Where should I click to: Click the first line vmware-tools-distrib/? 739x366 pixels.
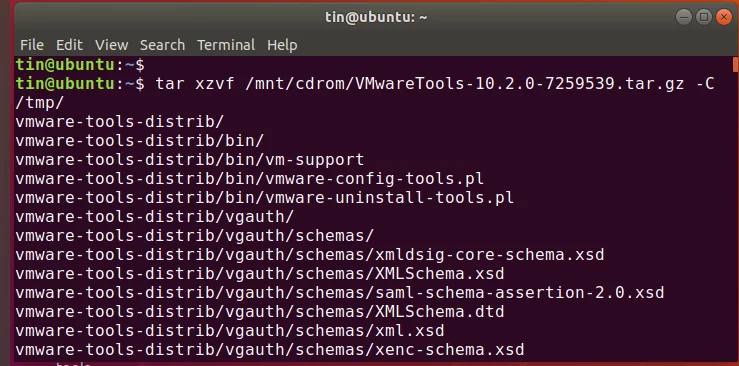point(120,122)
